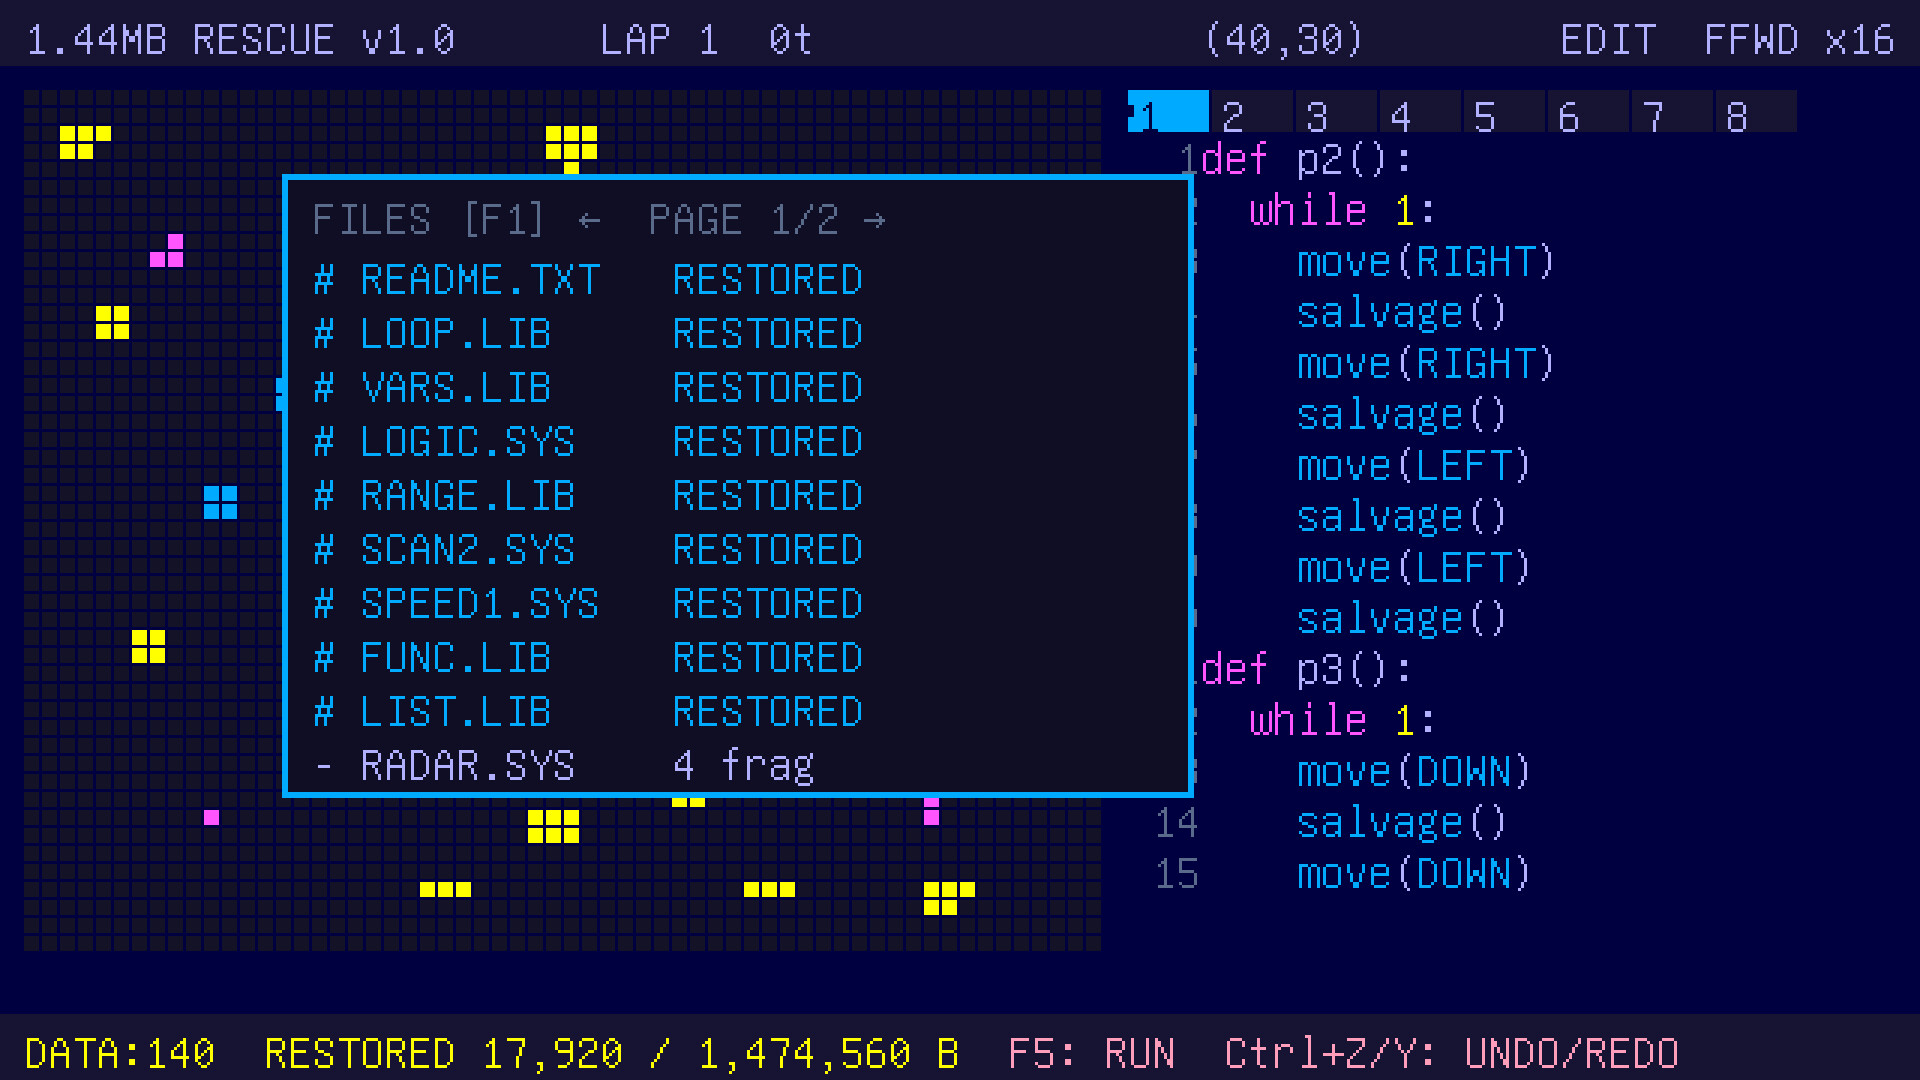Switch to code tab 5
This screenshot has height=1080, width=1920.
(x=1504, y=112)
